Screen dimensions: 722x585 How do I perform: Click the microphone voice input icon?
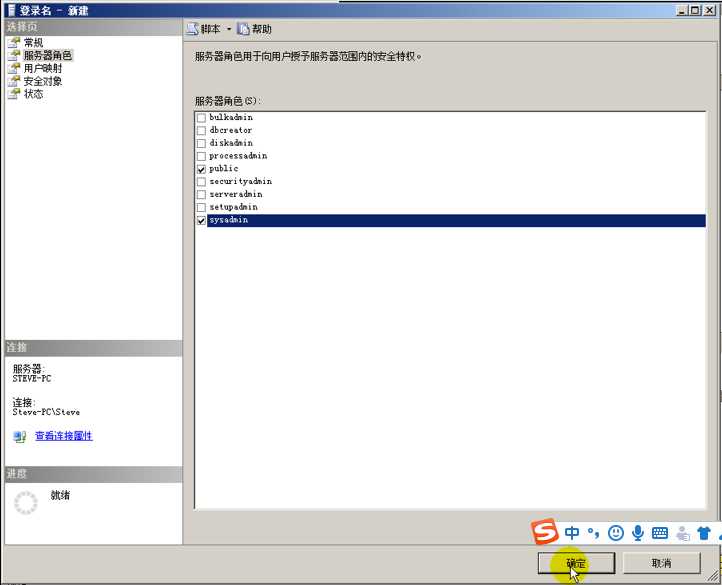point(638,533)
